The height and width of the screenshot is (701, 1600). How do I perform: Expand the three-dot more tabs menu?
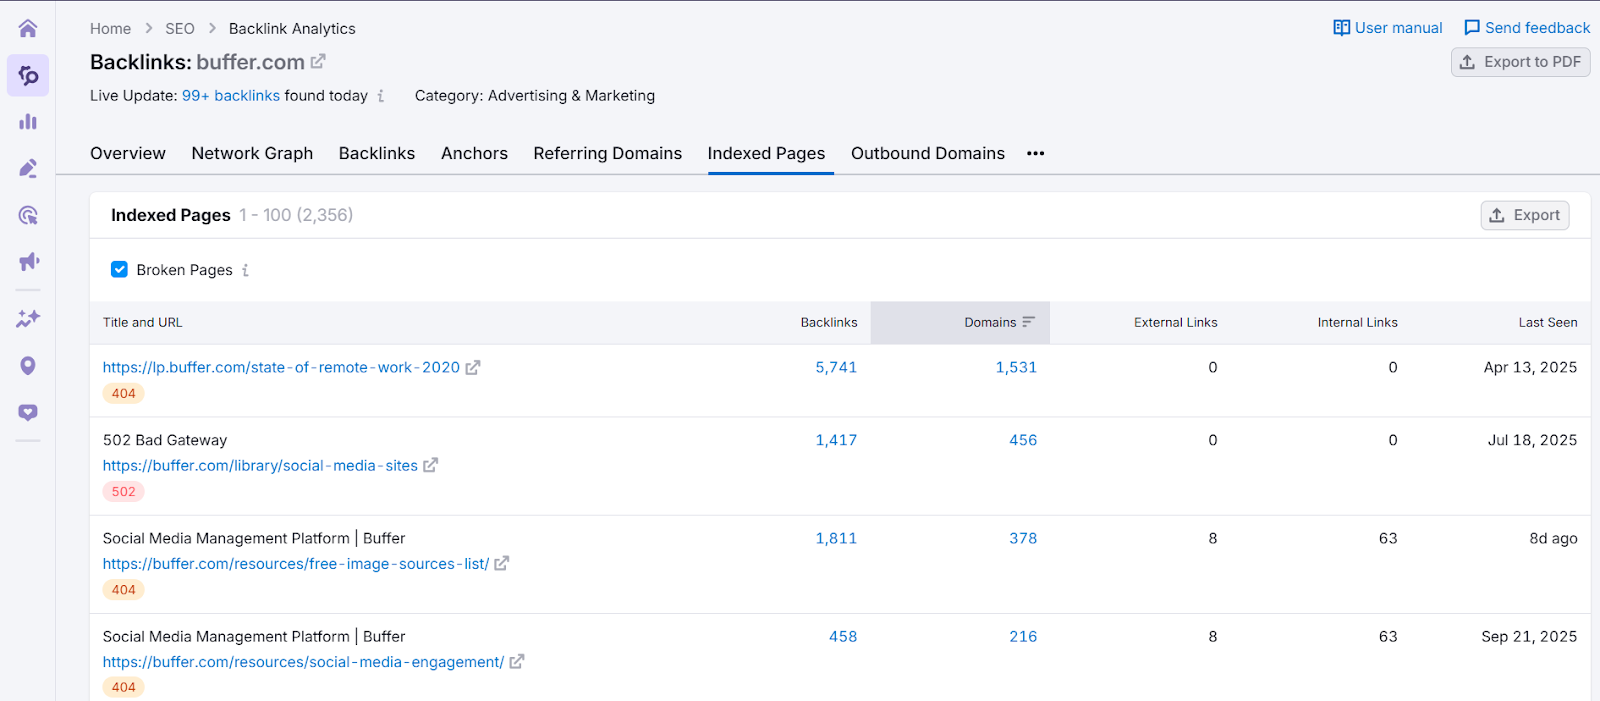click(1035, 153)
